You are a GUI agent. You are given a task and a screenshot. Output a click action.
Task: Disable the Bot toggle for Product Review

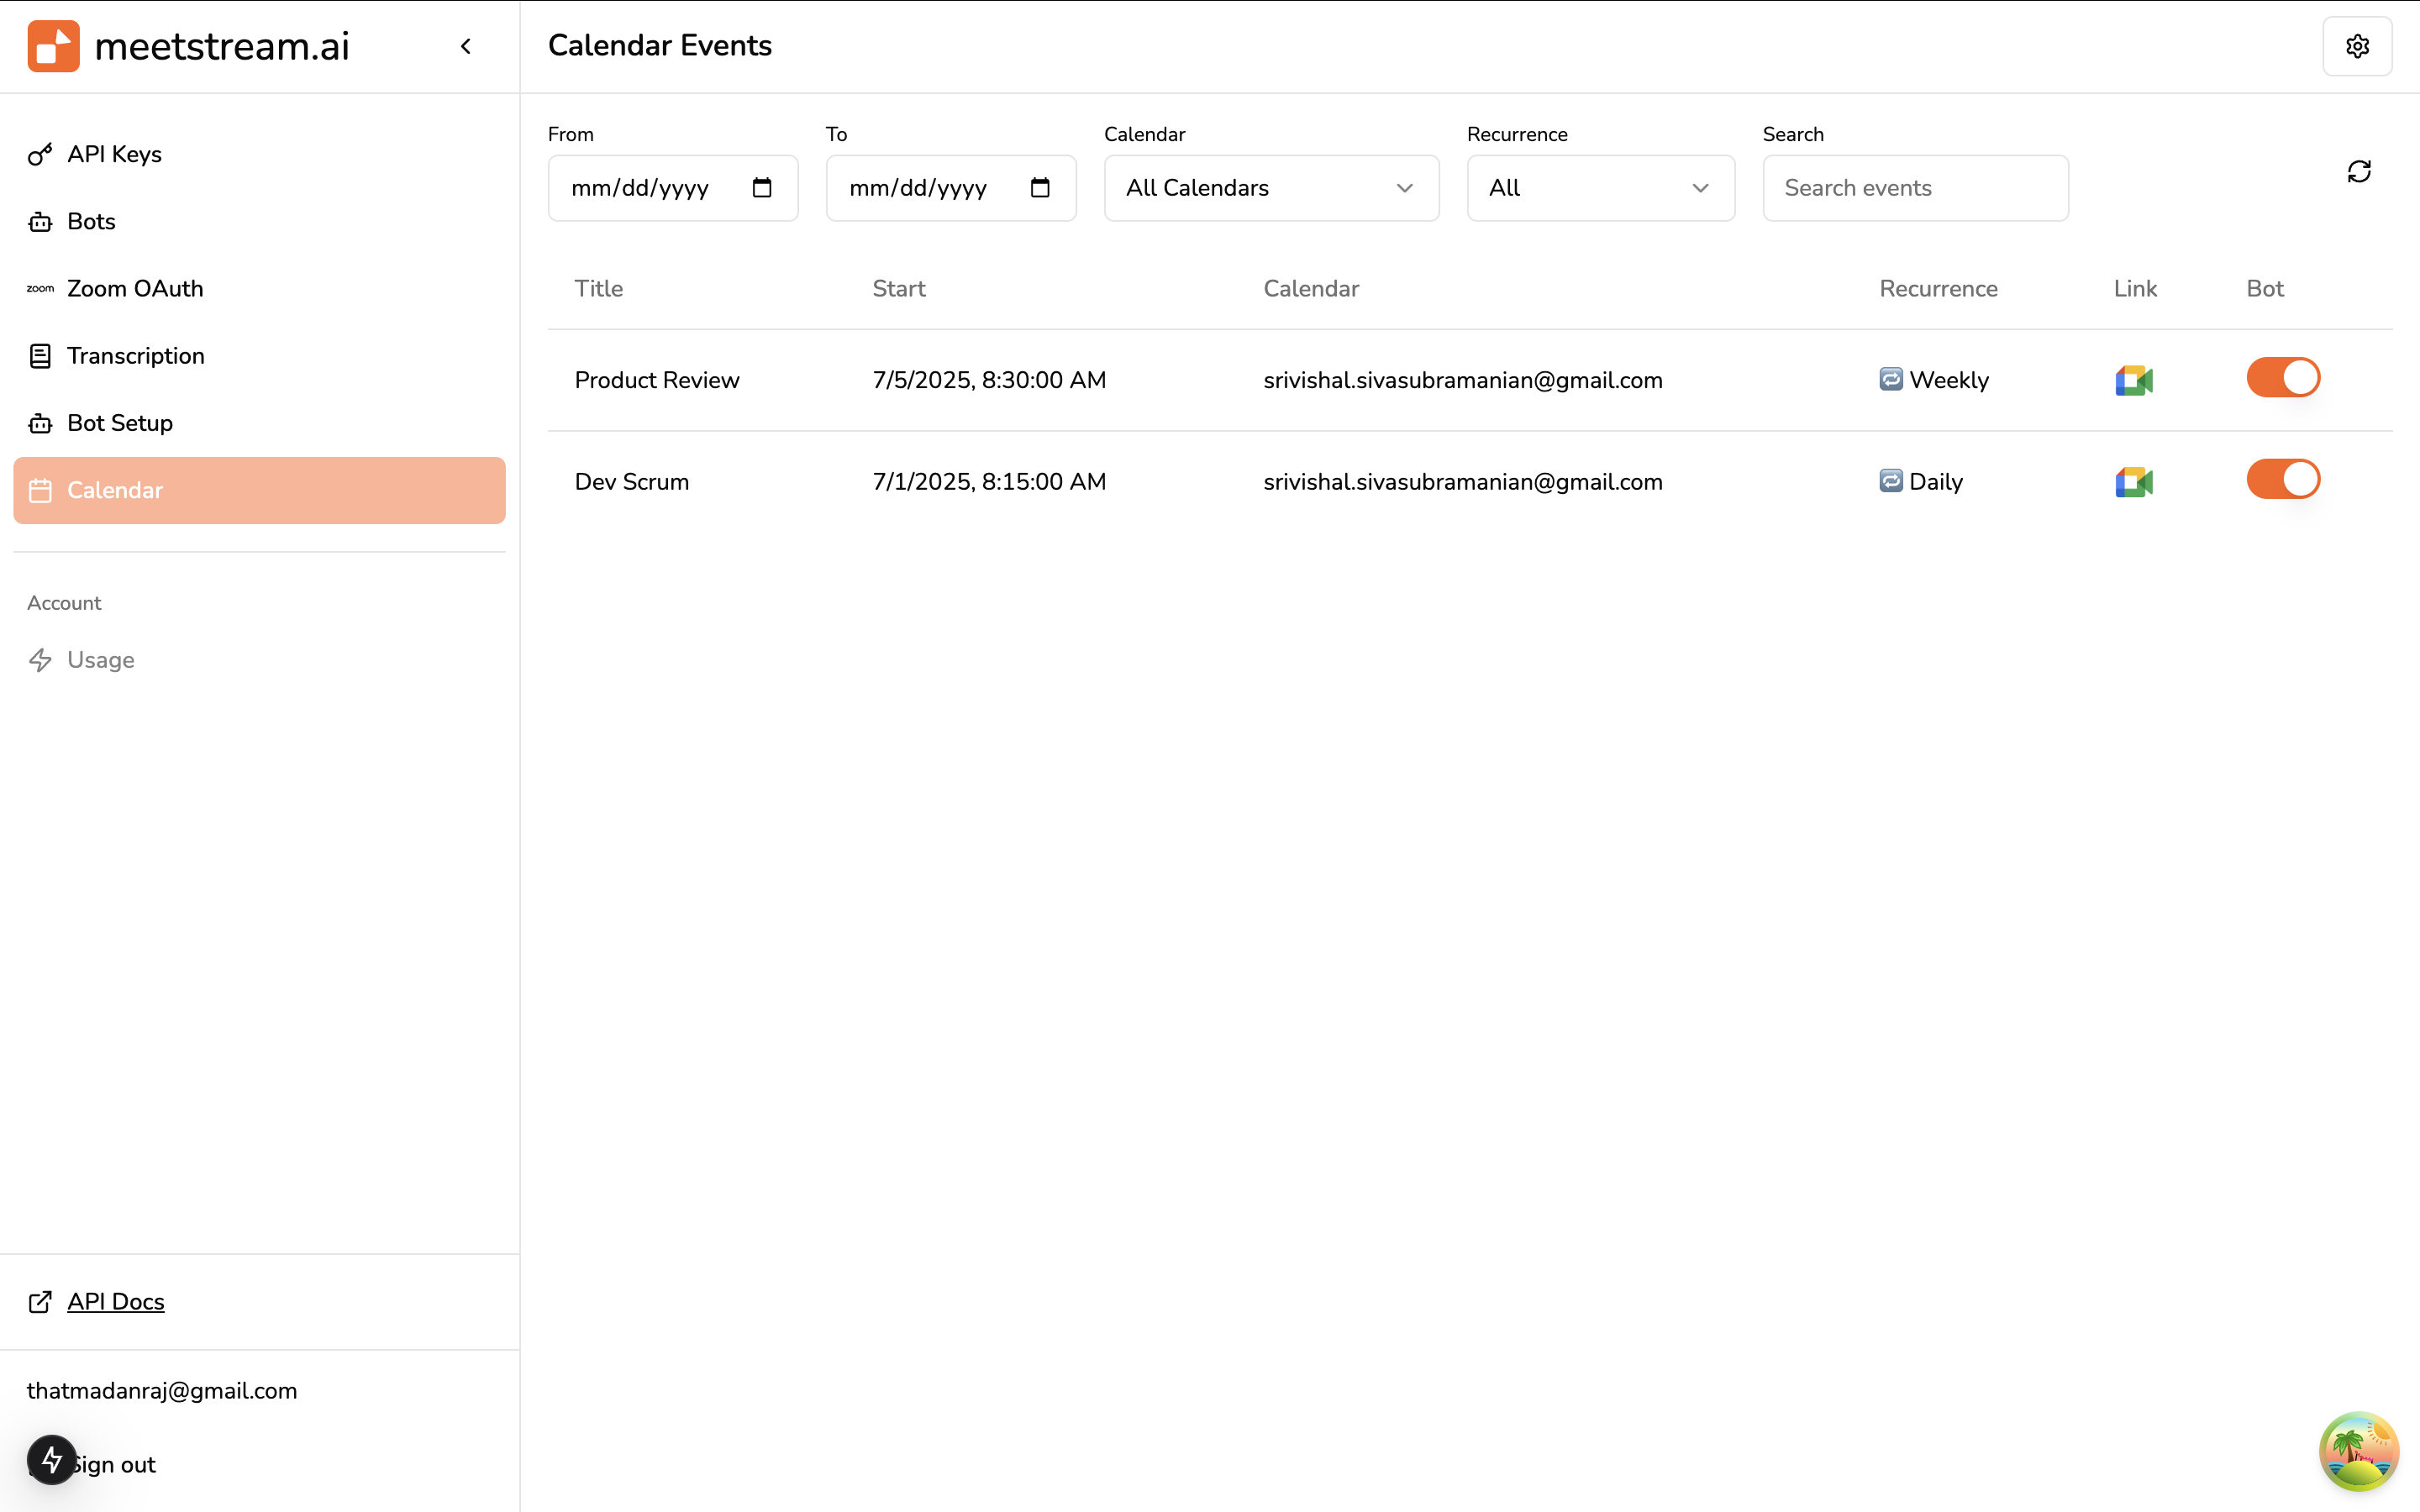point(2283,377)
